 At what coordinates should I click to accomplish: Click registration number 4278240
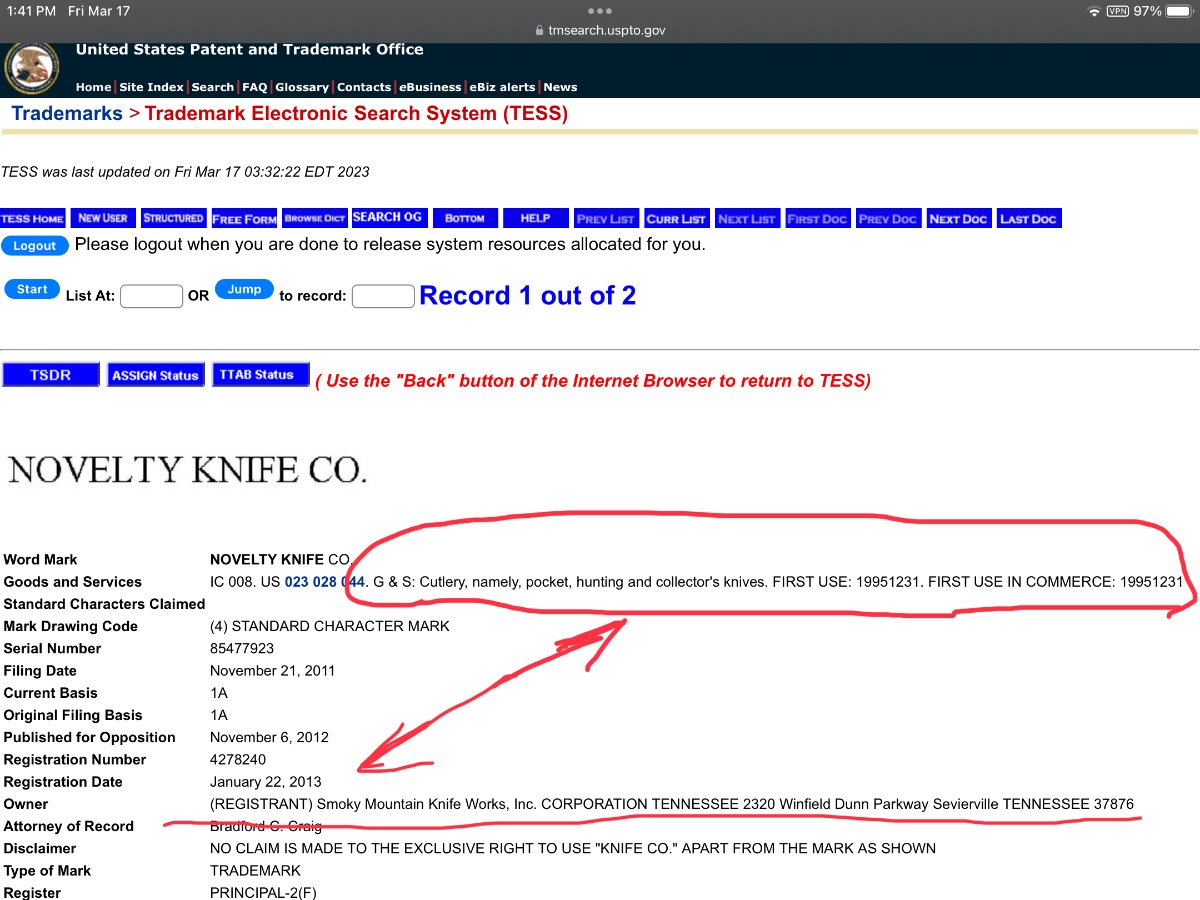238,760
